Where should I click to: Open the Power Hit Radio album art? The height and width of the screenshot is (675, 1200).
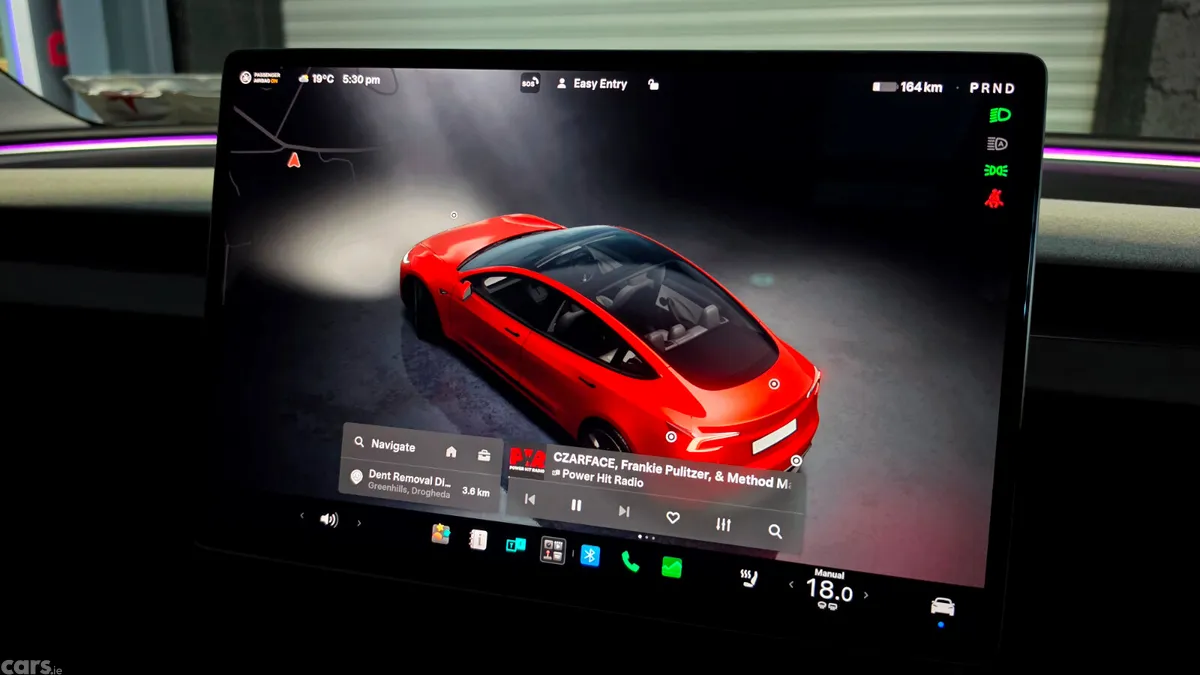click(528, 461)
